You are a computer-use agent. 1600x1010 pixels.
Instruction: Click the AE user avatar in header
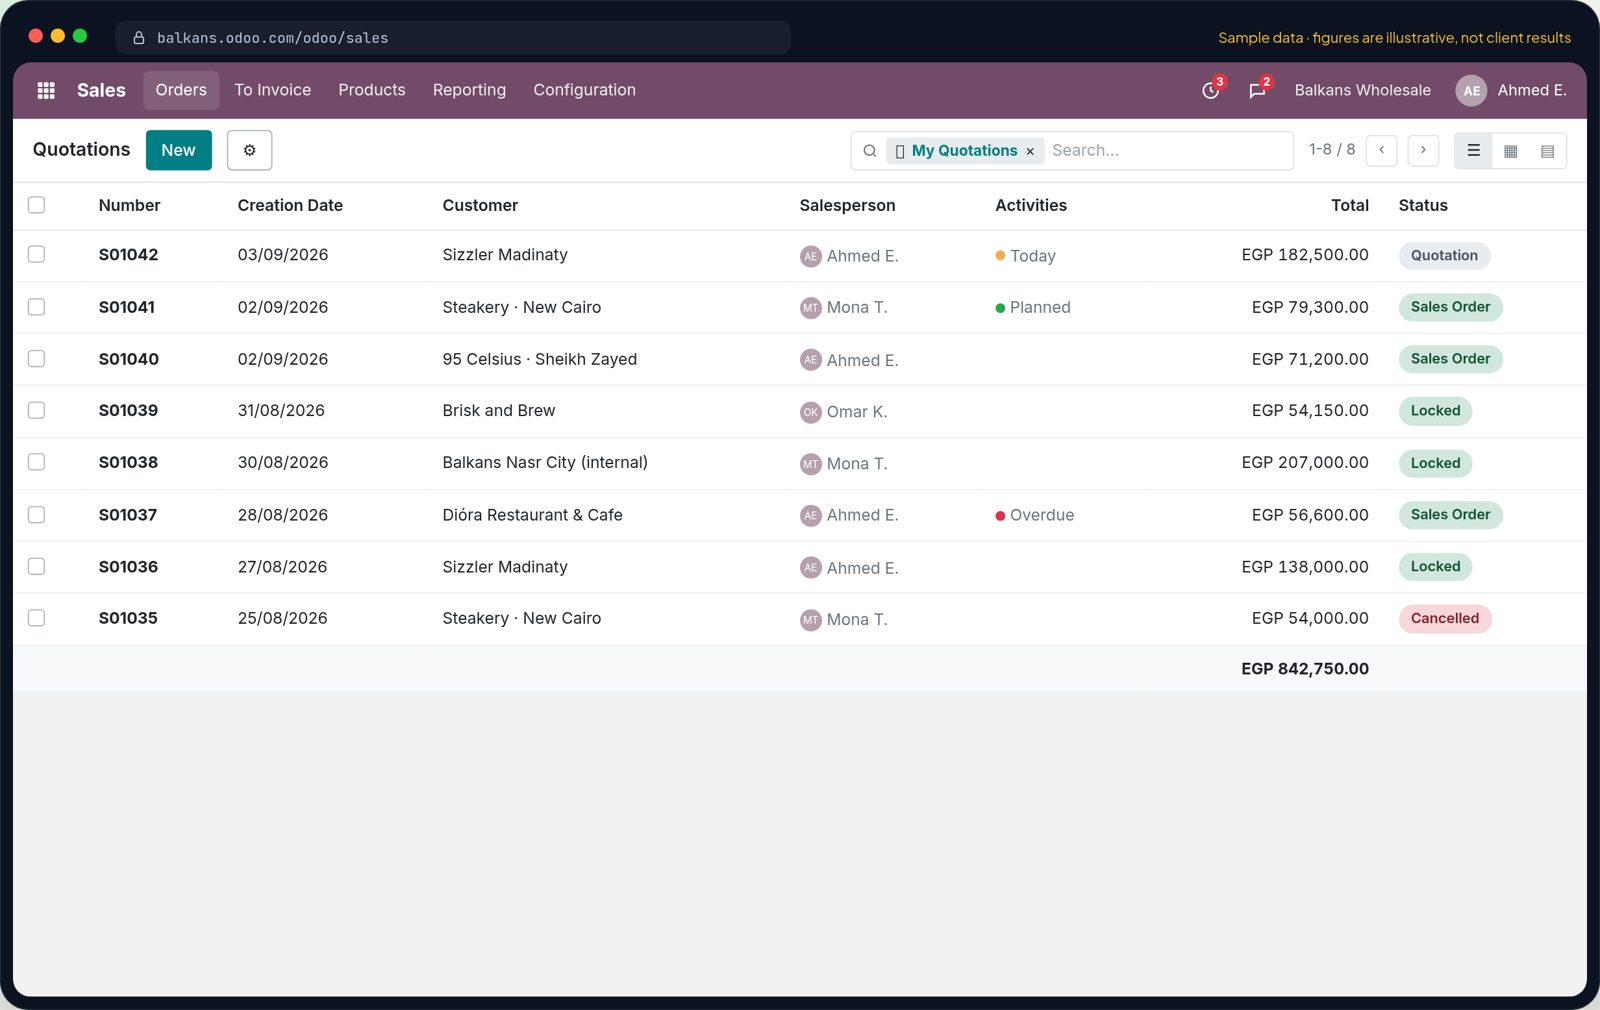click(1471, 90)
